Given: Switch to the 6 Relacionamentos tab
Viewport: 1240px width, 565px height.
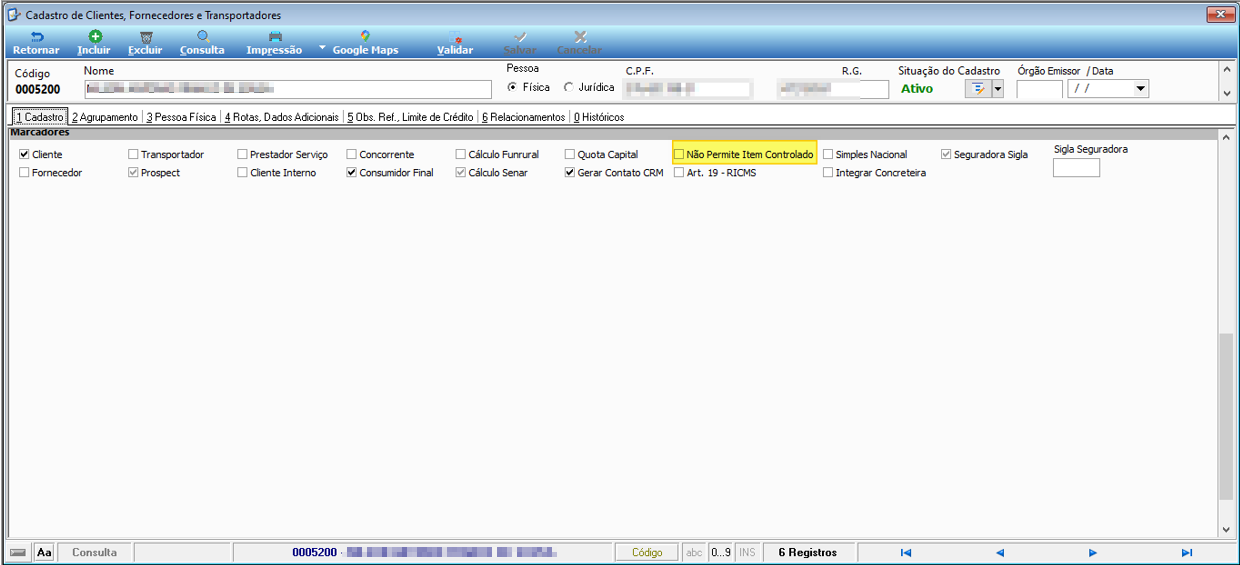Looking at the screenshot, I should [523, 117].
